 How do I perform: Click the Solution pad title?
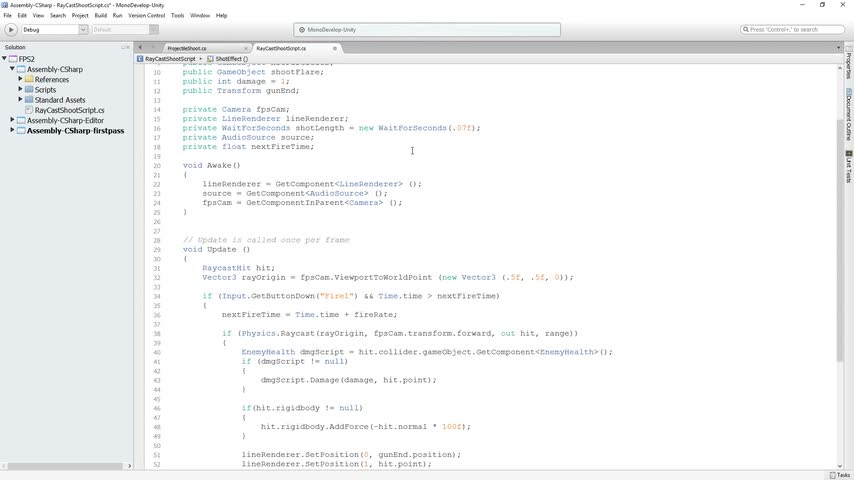[x=15, y=47]
